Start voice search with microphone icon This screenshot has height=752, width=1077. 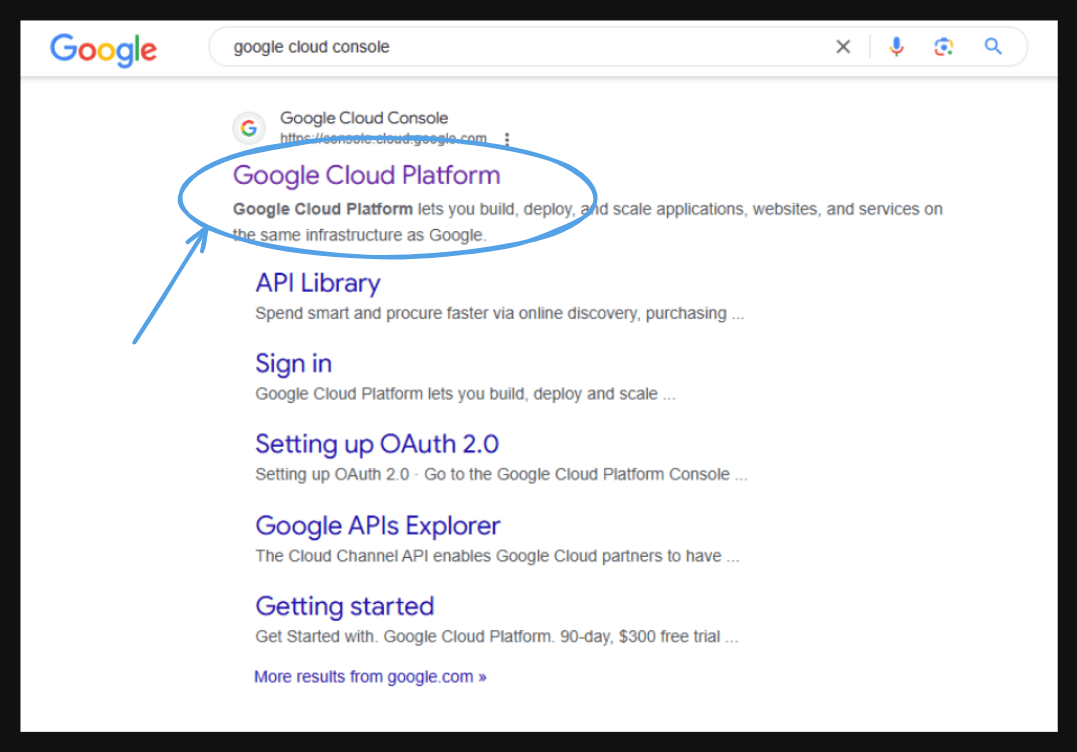point(896,47)
